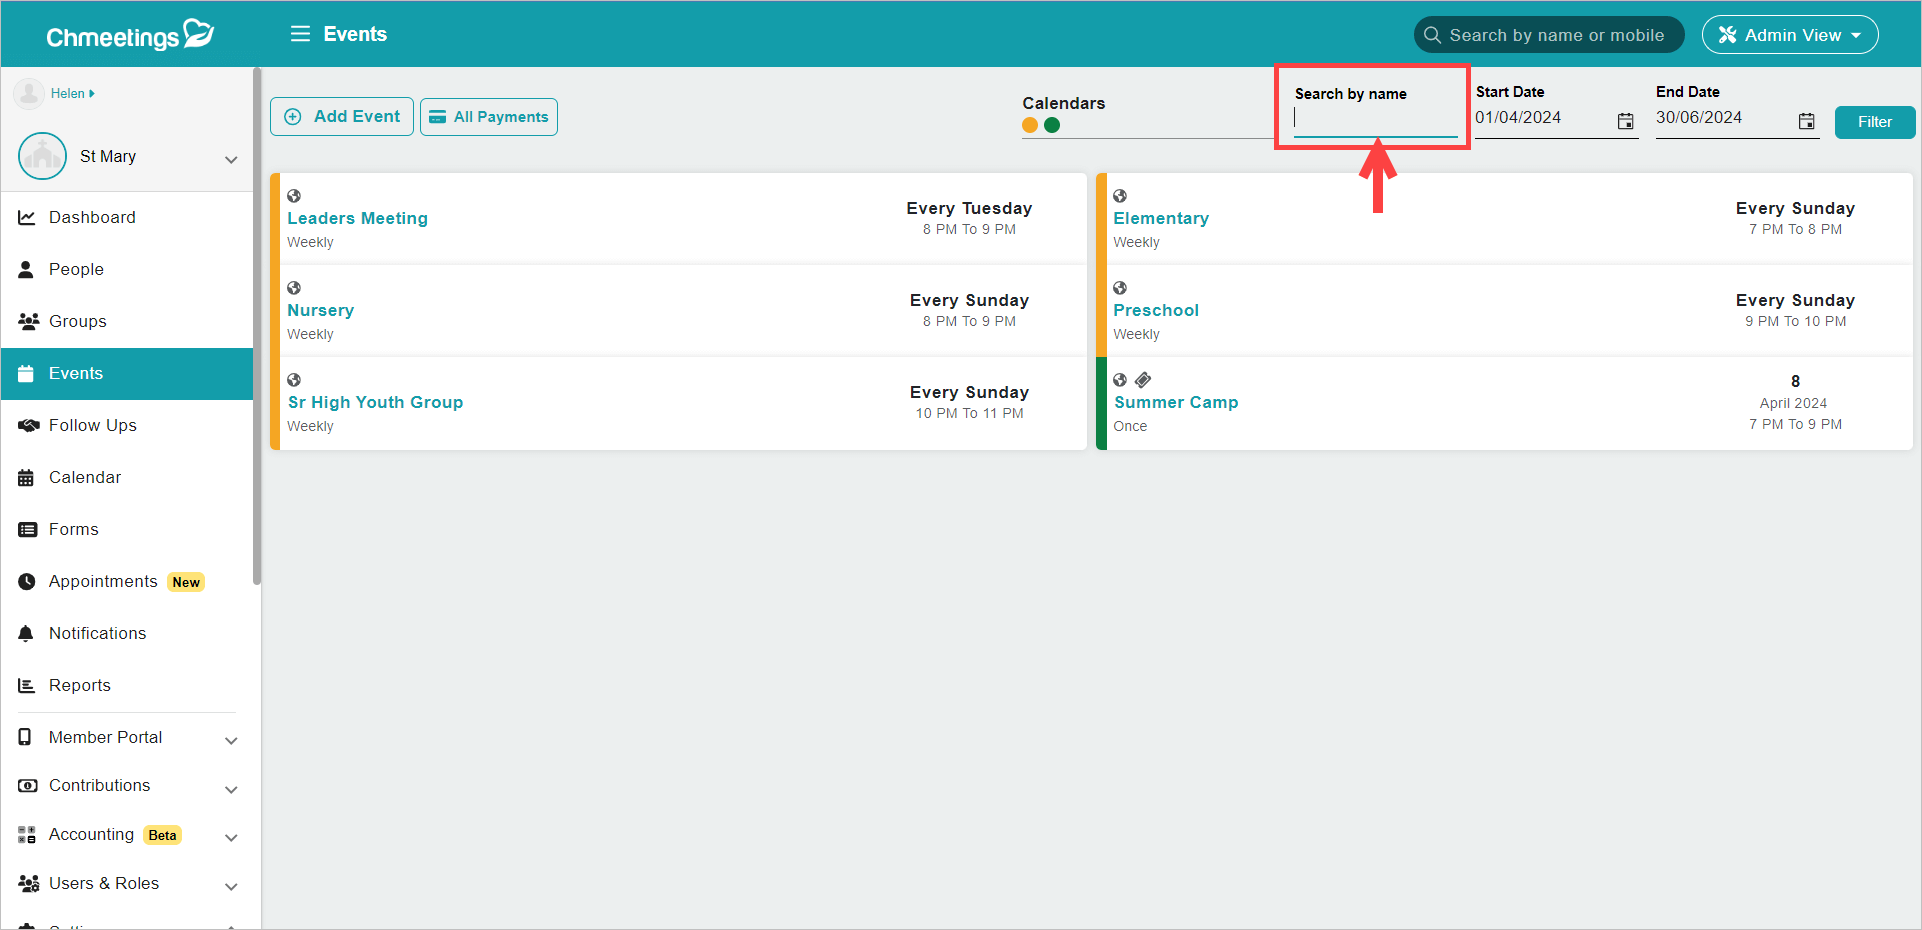Image resolution: width=1922 pixels, height=930 pixels.
Task: Click the St Mary church icon
Action: click(42, 156)
